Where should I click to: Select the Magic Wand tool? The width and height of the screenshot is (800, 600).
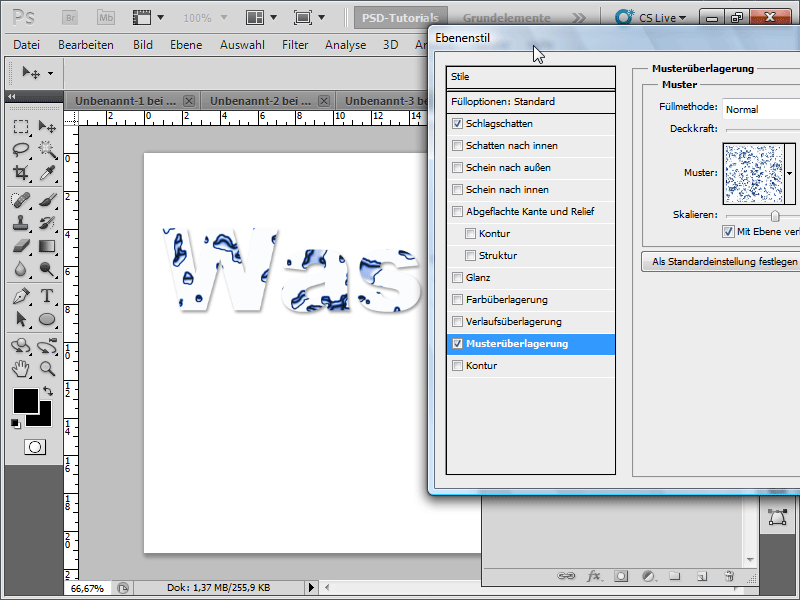tap(47, 149)
